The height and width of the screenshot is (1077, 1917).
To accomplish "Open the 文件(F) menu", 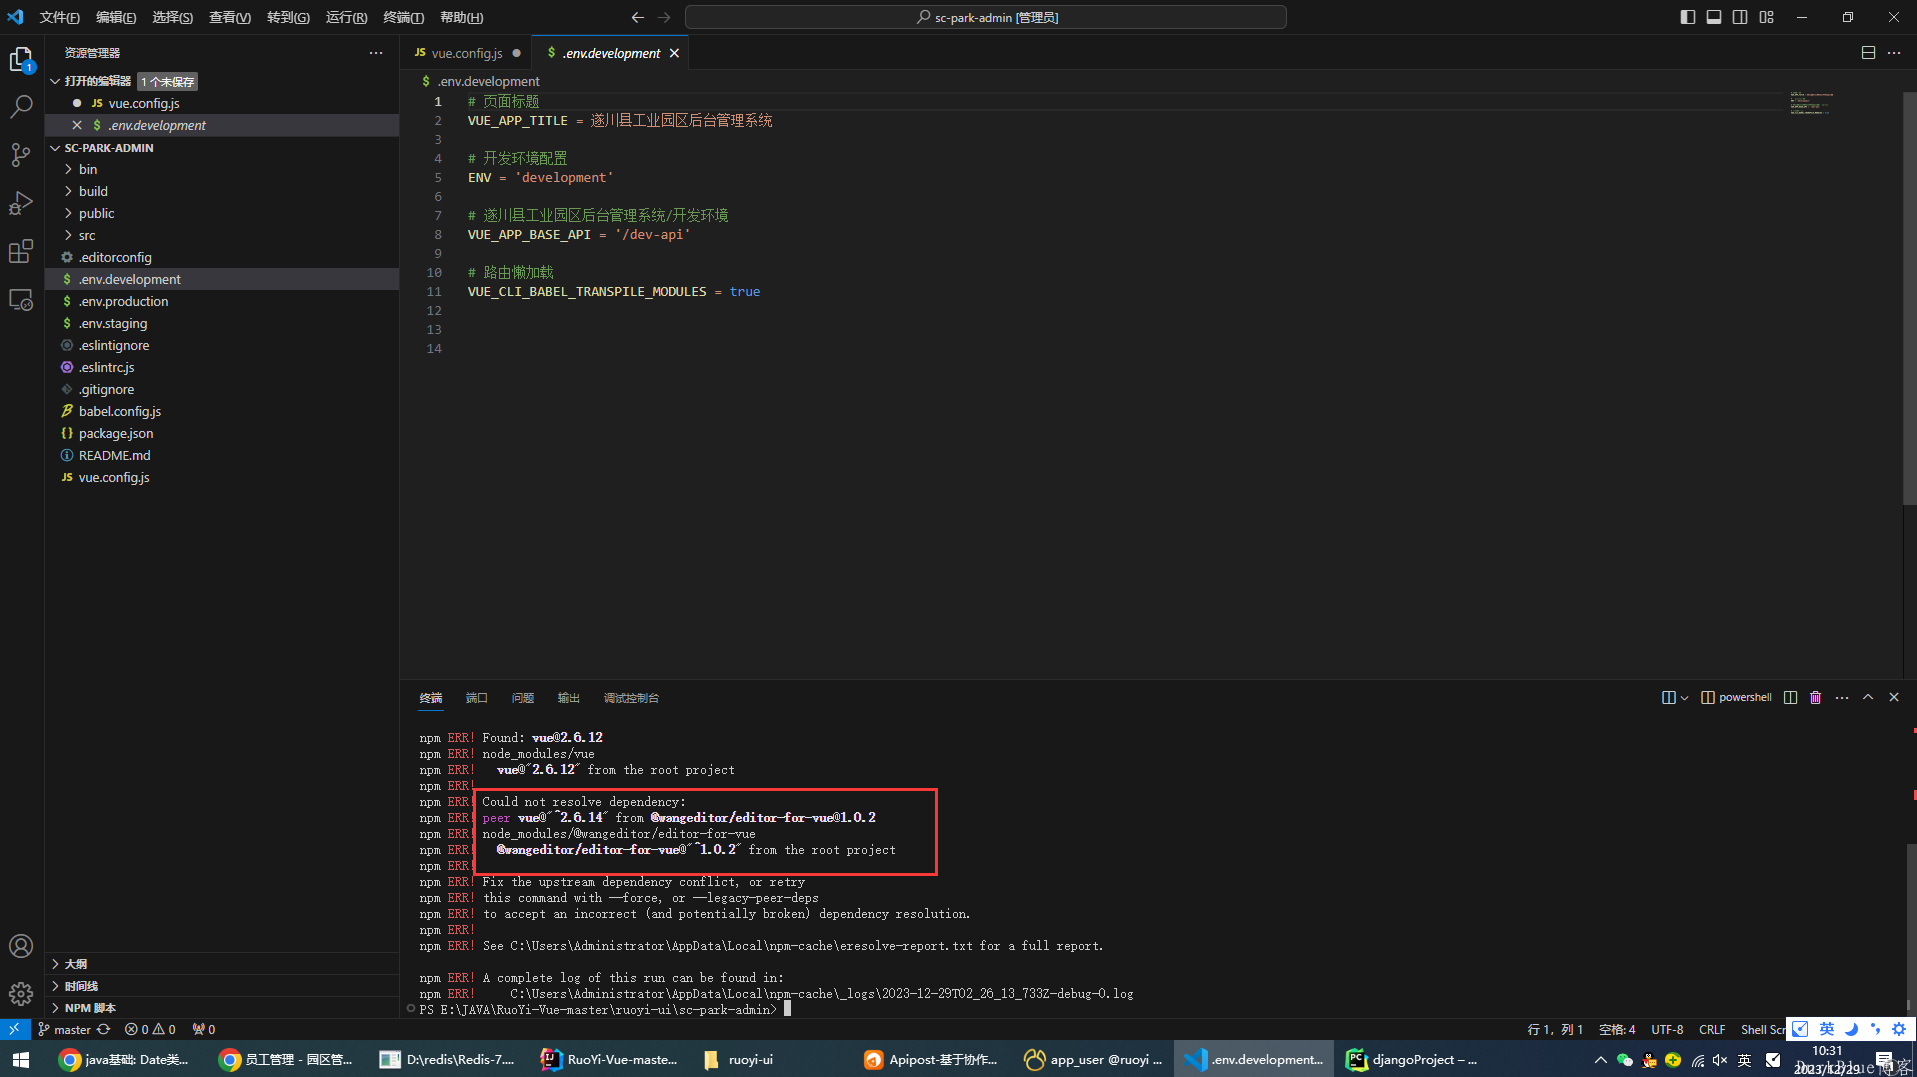I will [60, 17].
